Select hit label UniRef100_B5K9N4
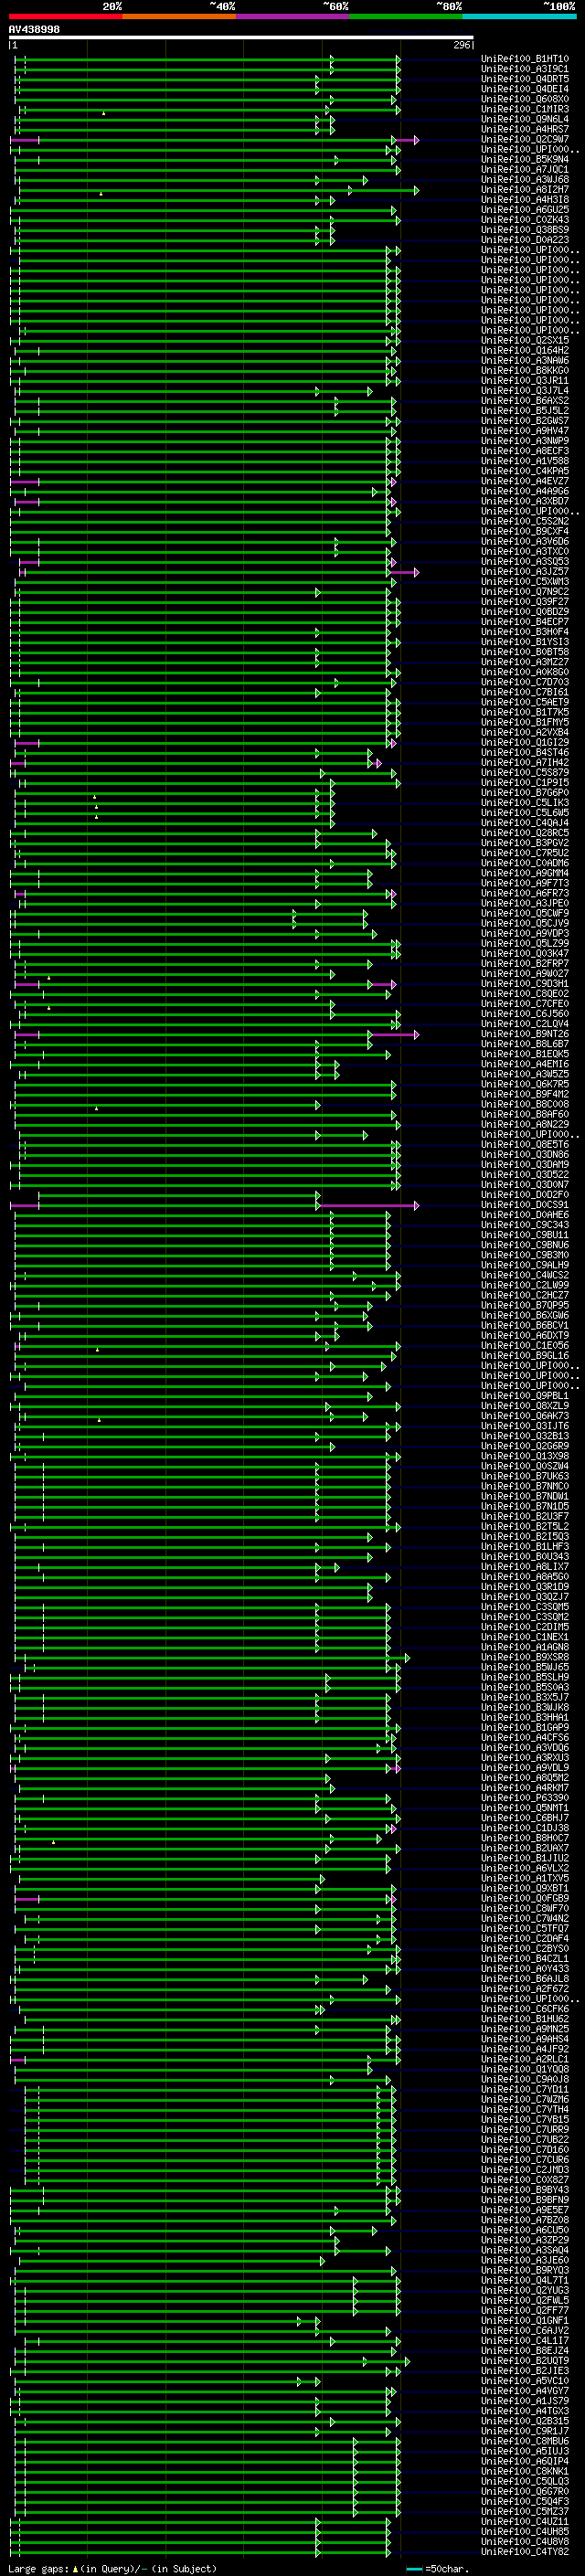585x2576 pixels. click(524, 159)
